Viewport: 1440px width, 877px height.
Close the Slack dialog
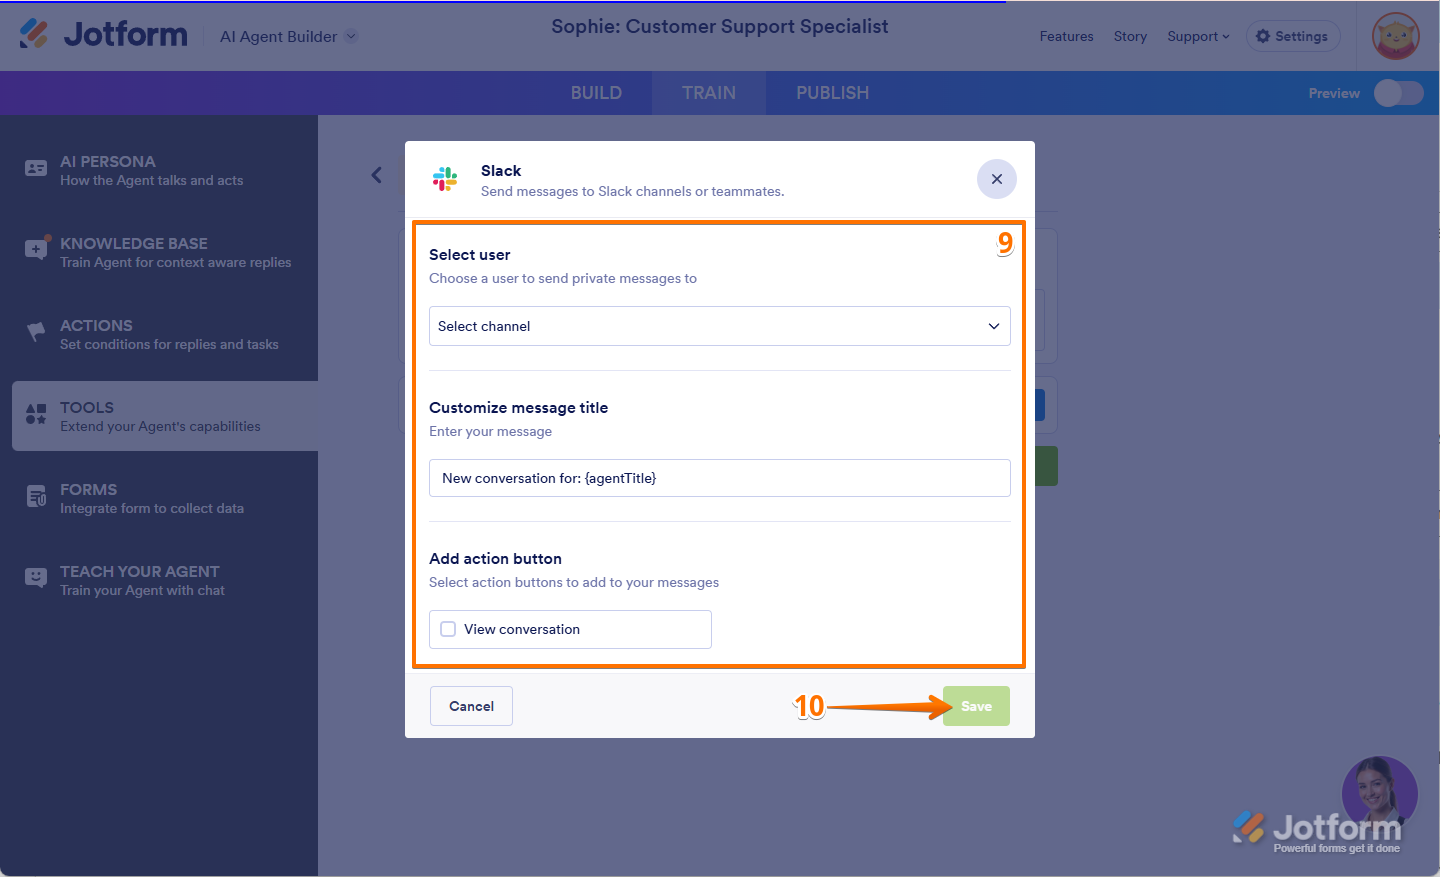pos(997,179)
